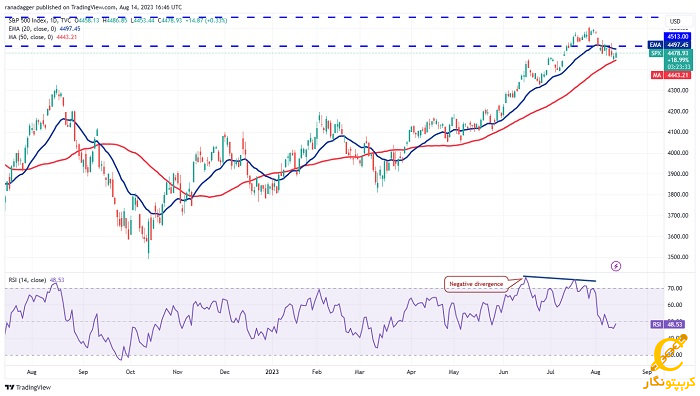Select the S&P 500 Index, 1D, TVC legend title
700x396 pixels.
[x=41, y=21]
